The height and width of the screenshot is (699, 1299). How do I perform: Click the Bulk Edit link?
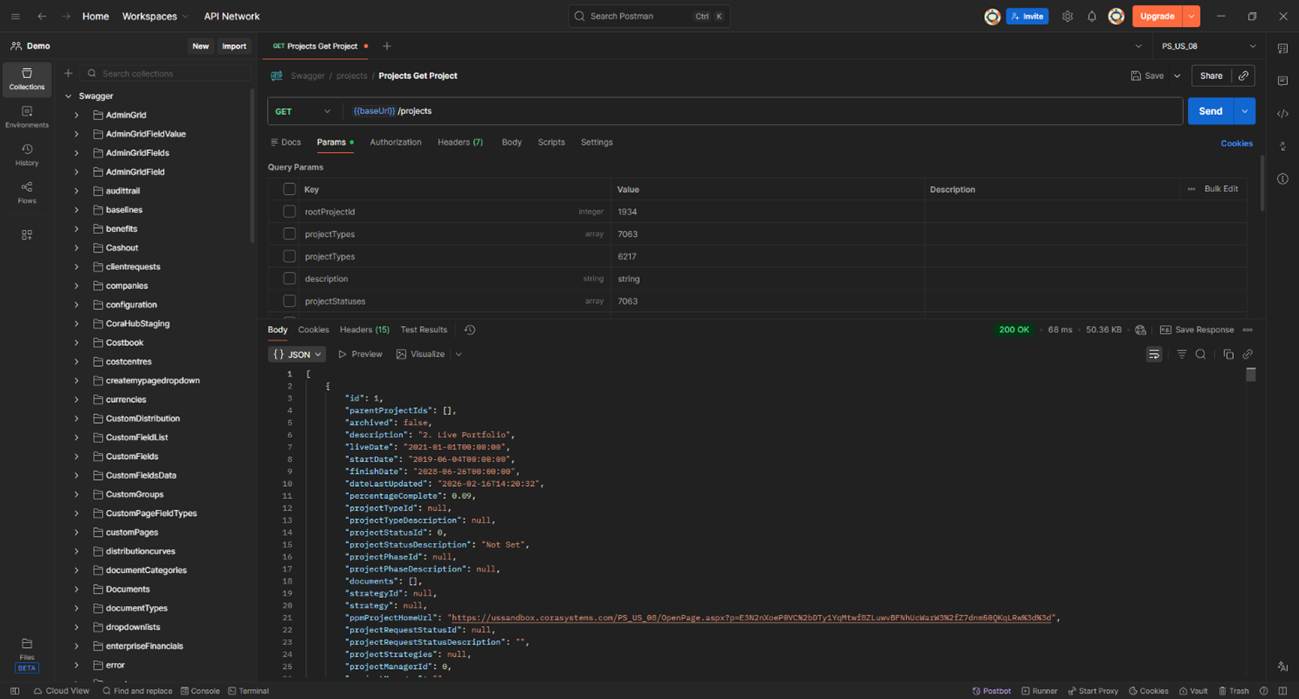(x=1221, y=189)
